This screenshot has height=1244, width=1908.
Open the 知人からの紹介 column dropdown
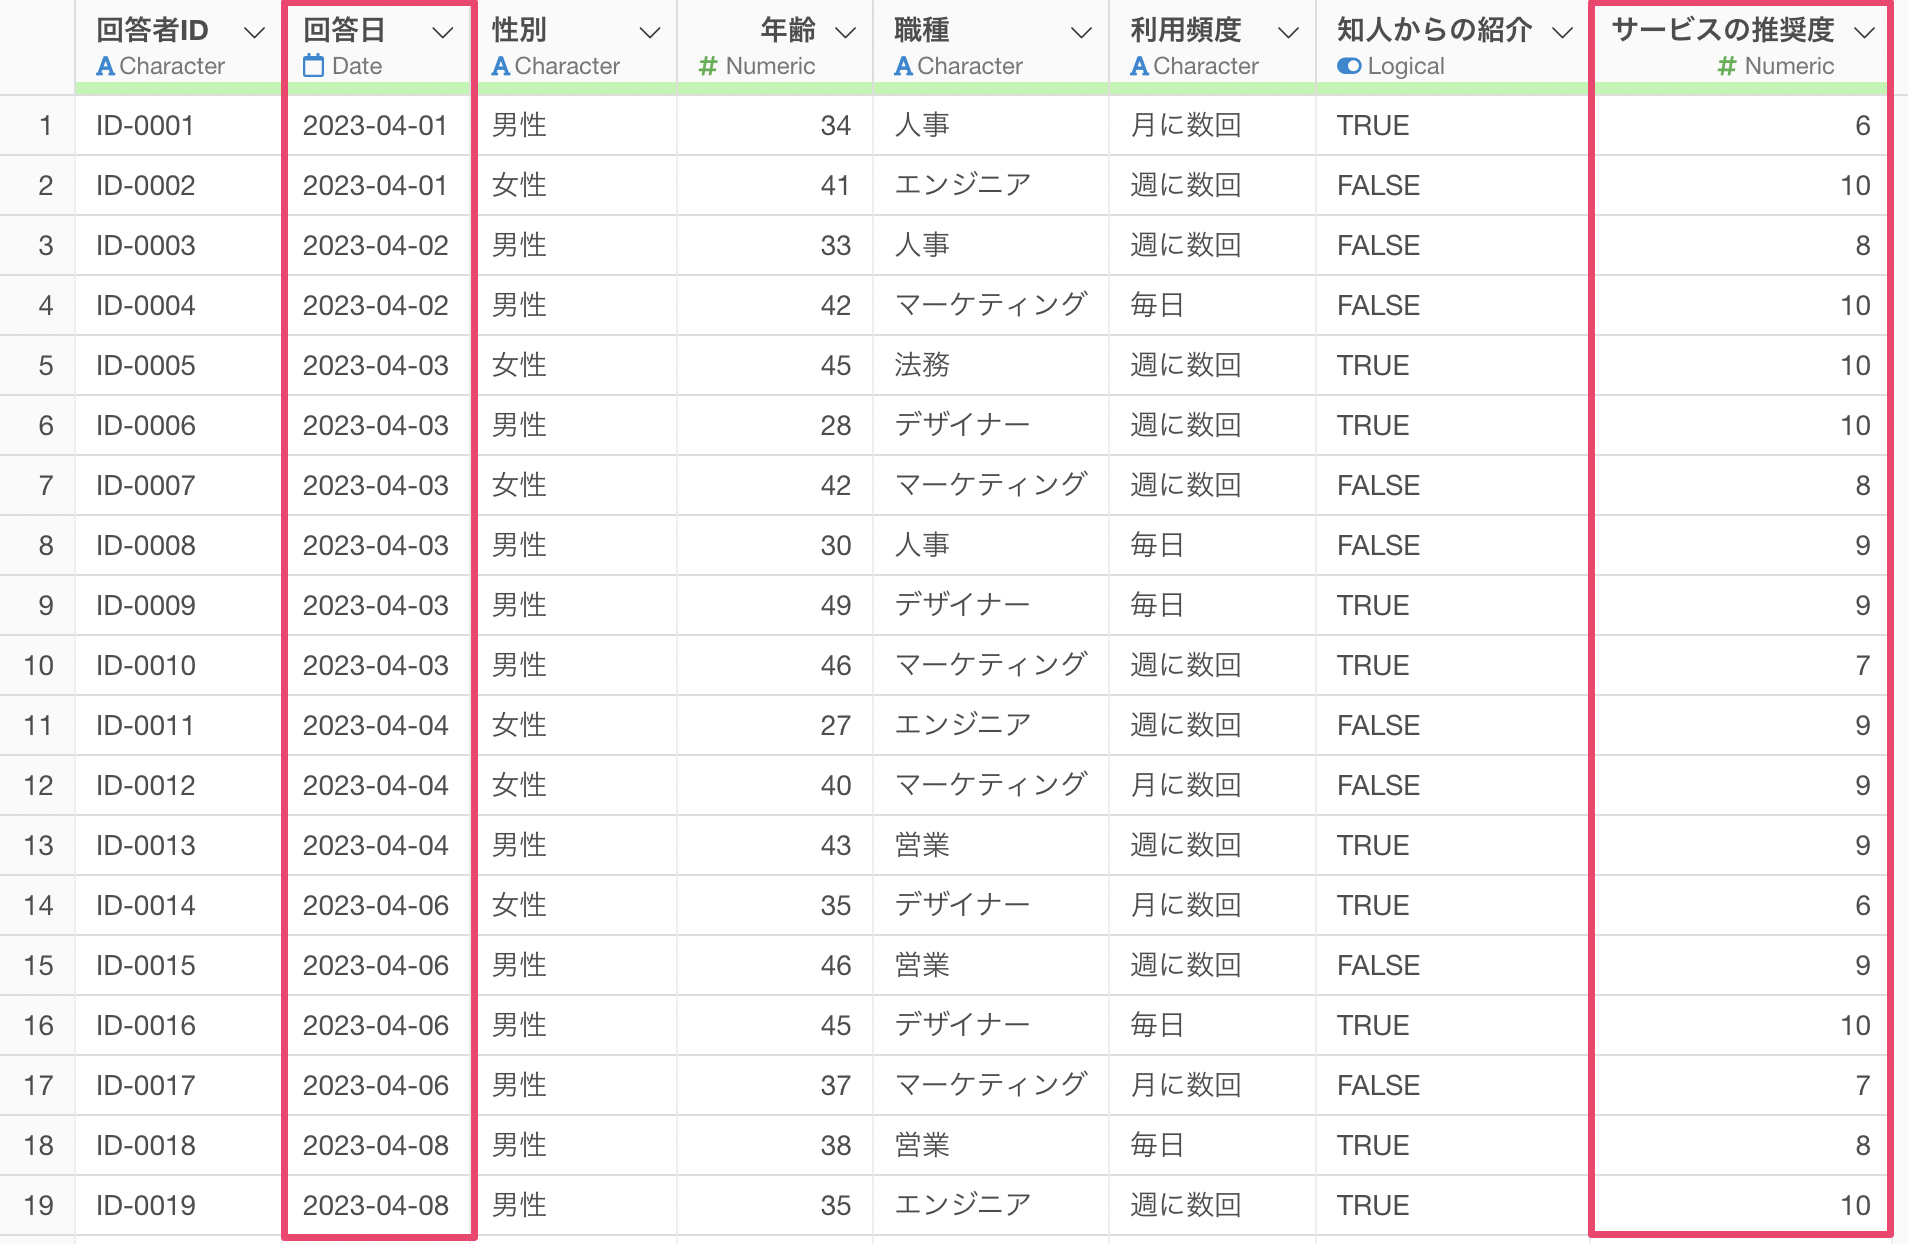[x=1562, y=33]
